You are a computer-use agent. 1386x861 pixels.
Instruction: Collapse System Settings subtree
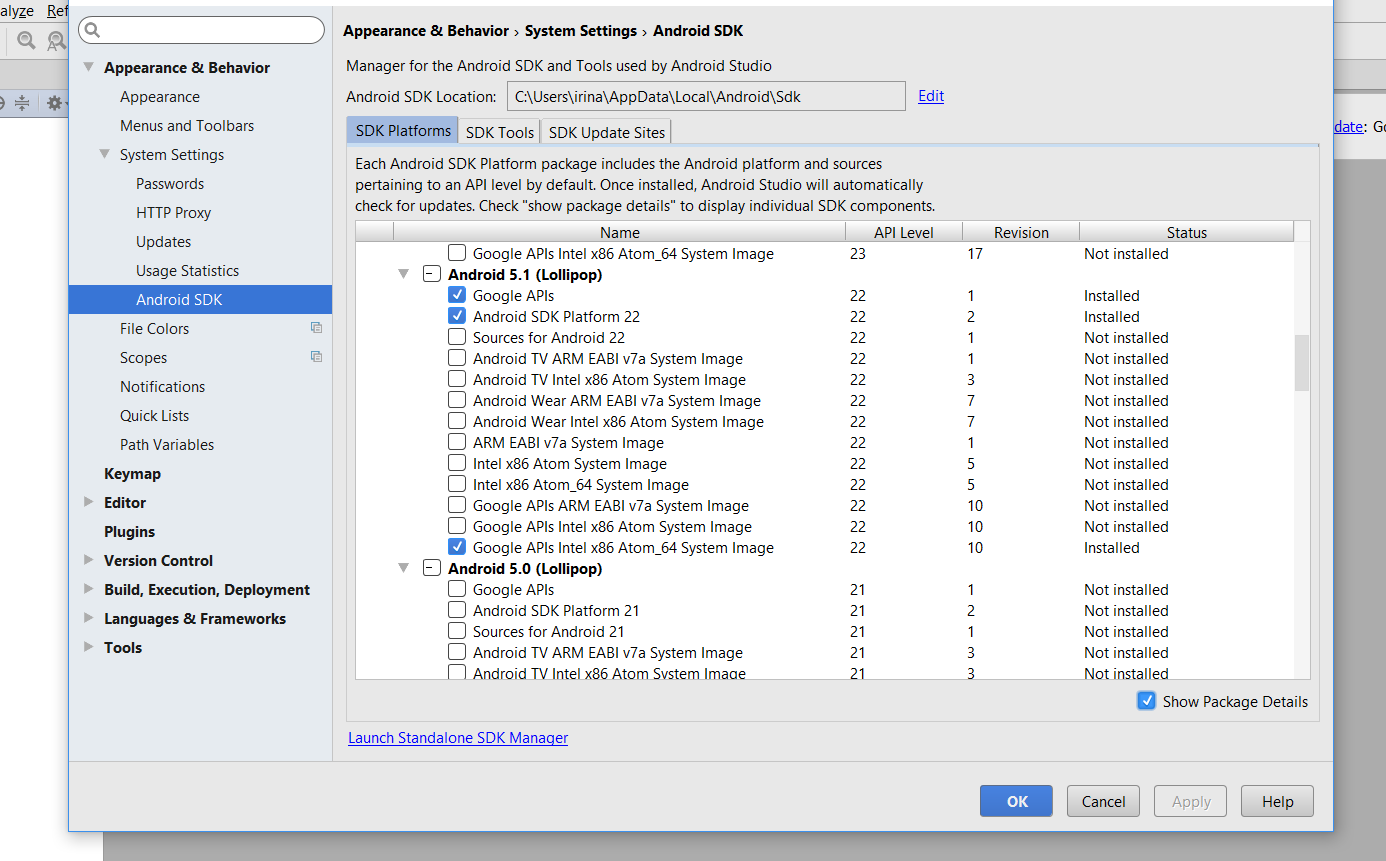point(105,155)
